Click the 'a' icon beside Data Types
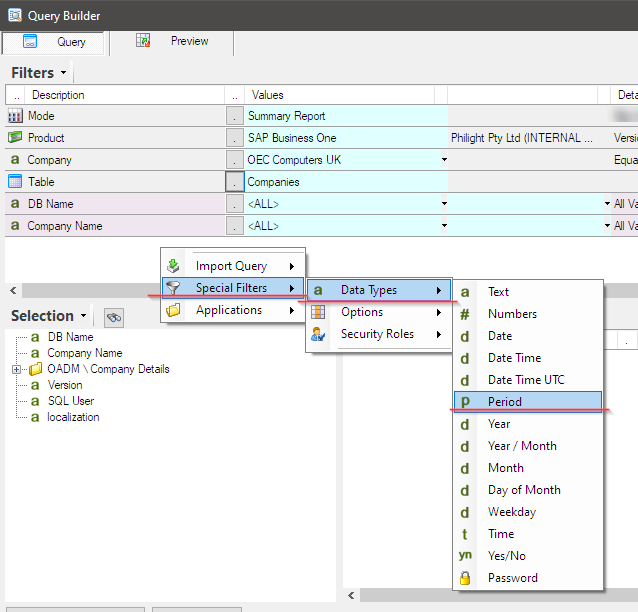638x612 pixels. [318, 290]
